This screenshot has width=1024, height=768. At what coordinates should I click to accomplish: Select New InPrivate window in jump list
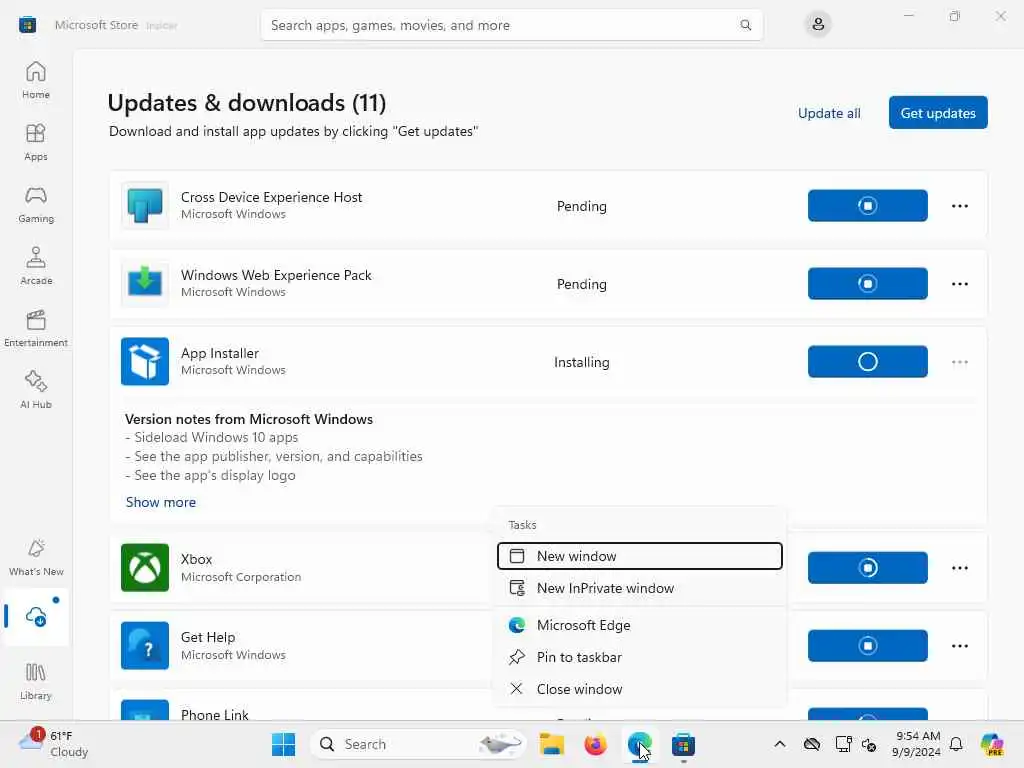coord(639,588)
